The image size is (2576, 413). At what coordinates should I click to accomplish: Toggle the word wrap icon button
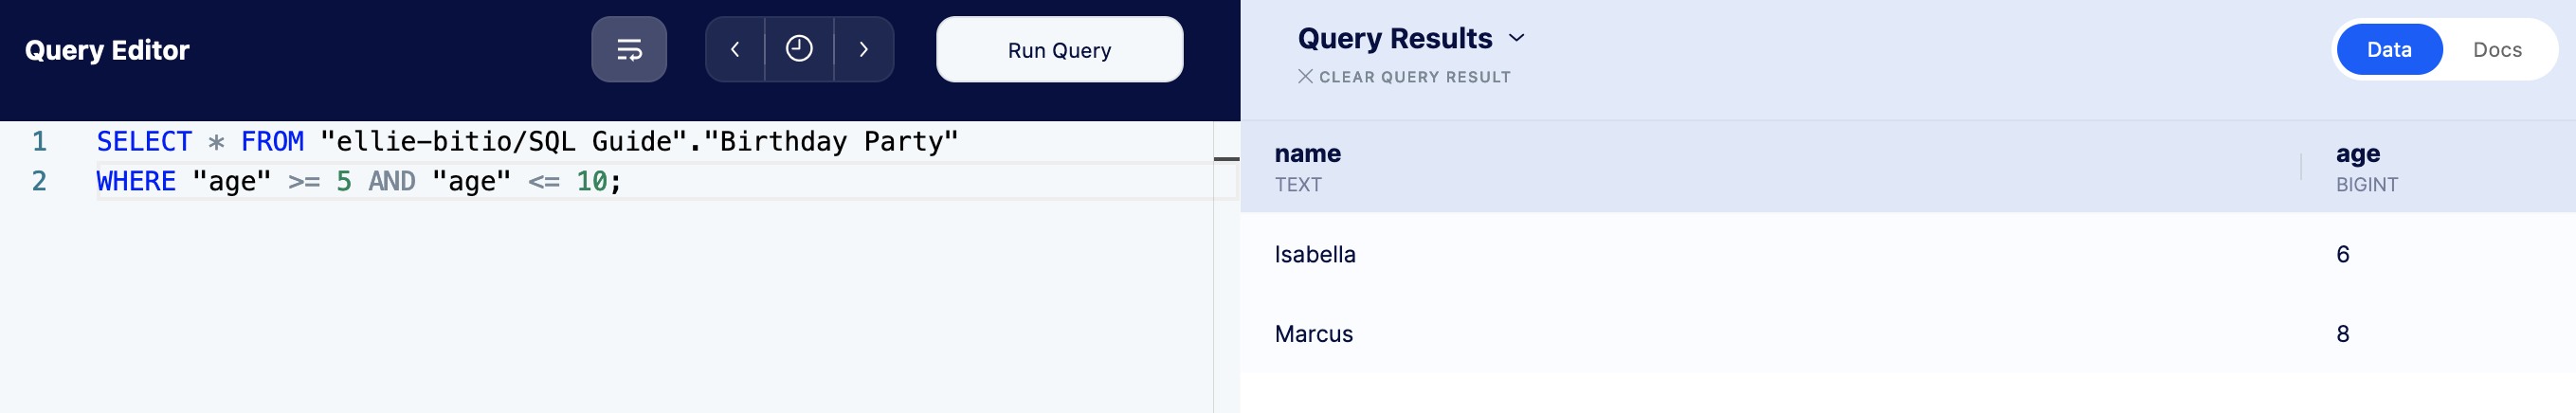[x=629, y=49]
